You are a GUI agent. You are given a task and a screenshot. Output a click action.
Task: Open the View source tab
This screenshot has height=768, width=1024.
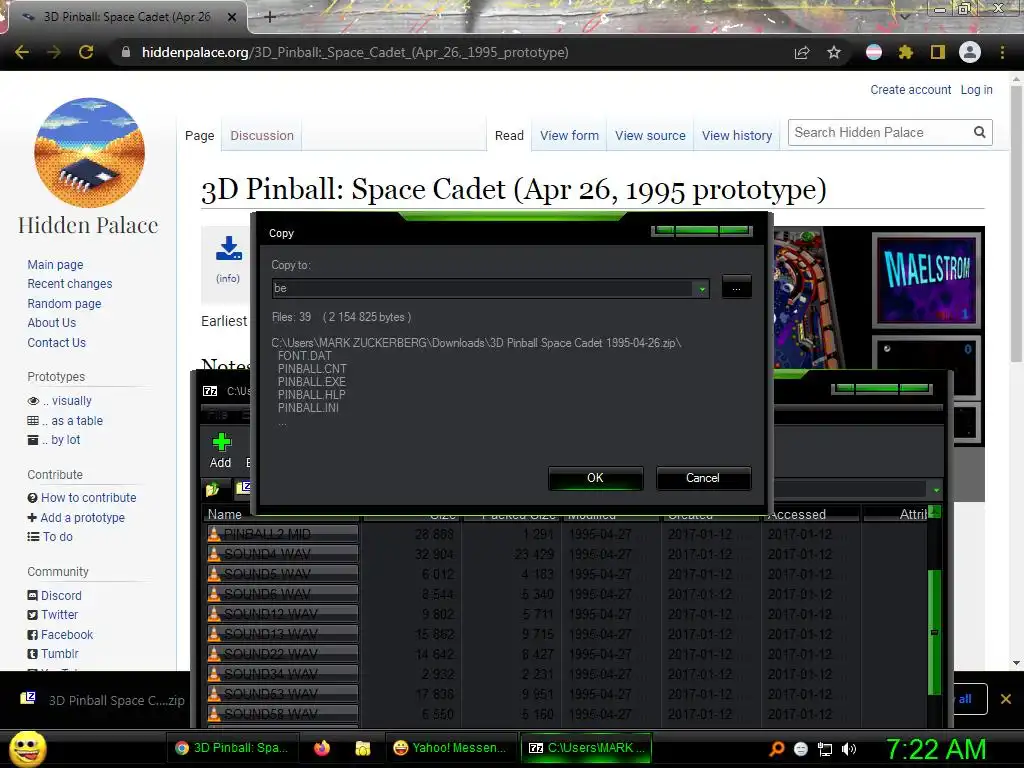coord(650,135)
